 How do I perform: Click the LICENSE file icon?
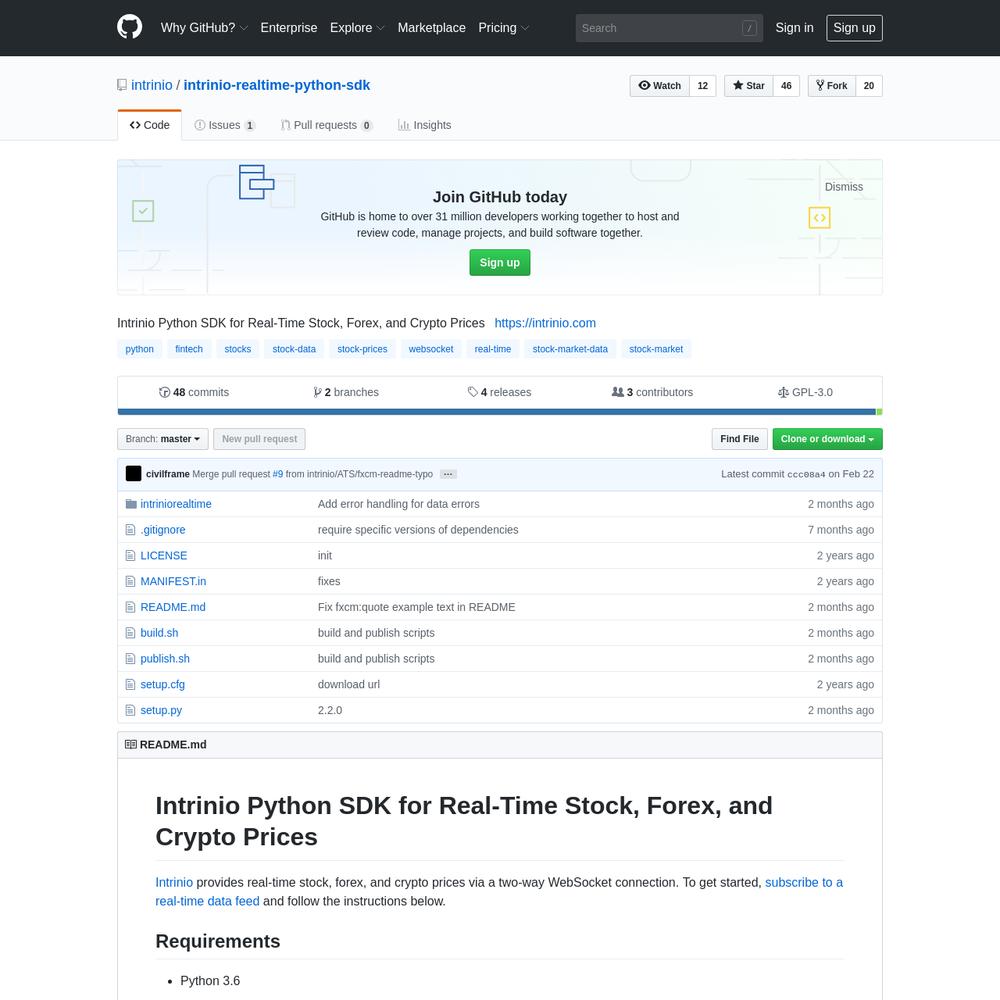click(130, 555)
